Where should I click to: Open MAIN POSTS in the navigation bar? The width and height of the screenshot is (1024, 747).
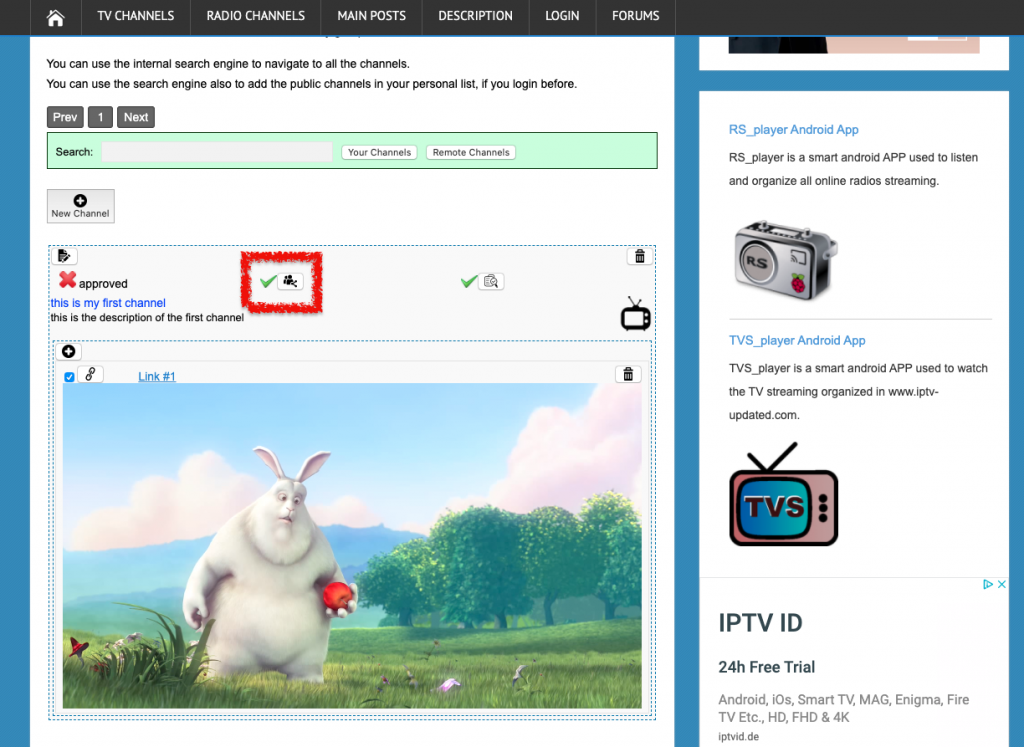point(371,16)
